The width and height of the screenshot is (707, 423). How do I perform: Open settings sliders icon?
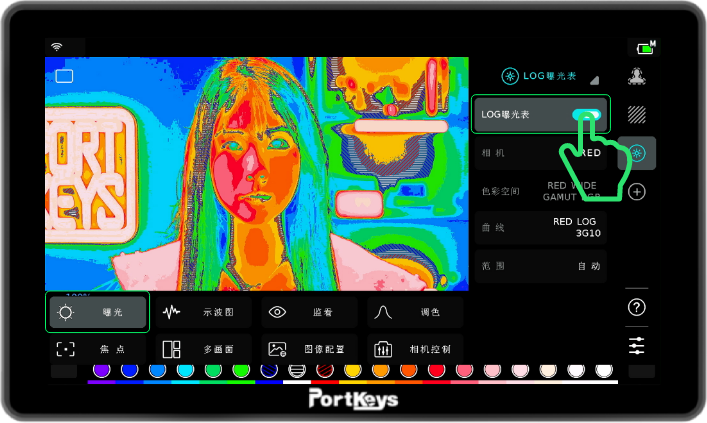636,345
